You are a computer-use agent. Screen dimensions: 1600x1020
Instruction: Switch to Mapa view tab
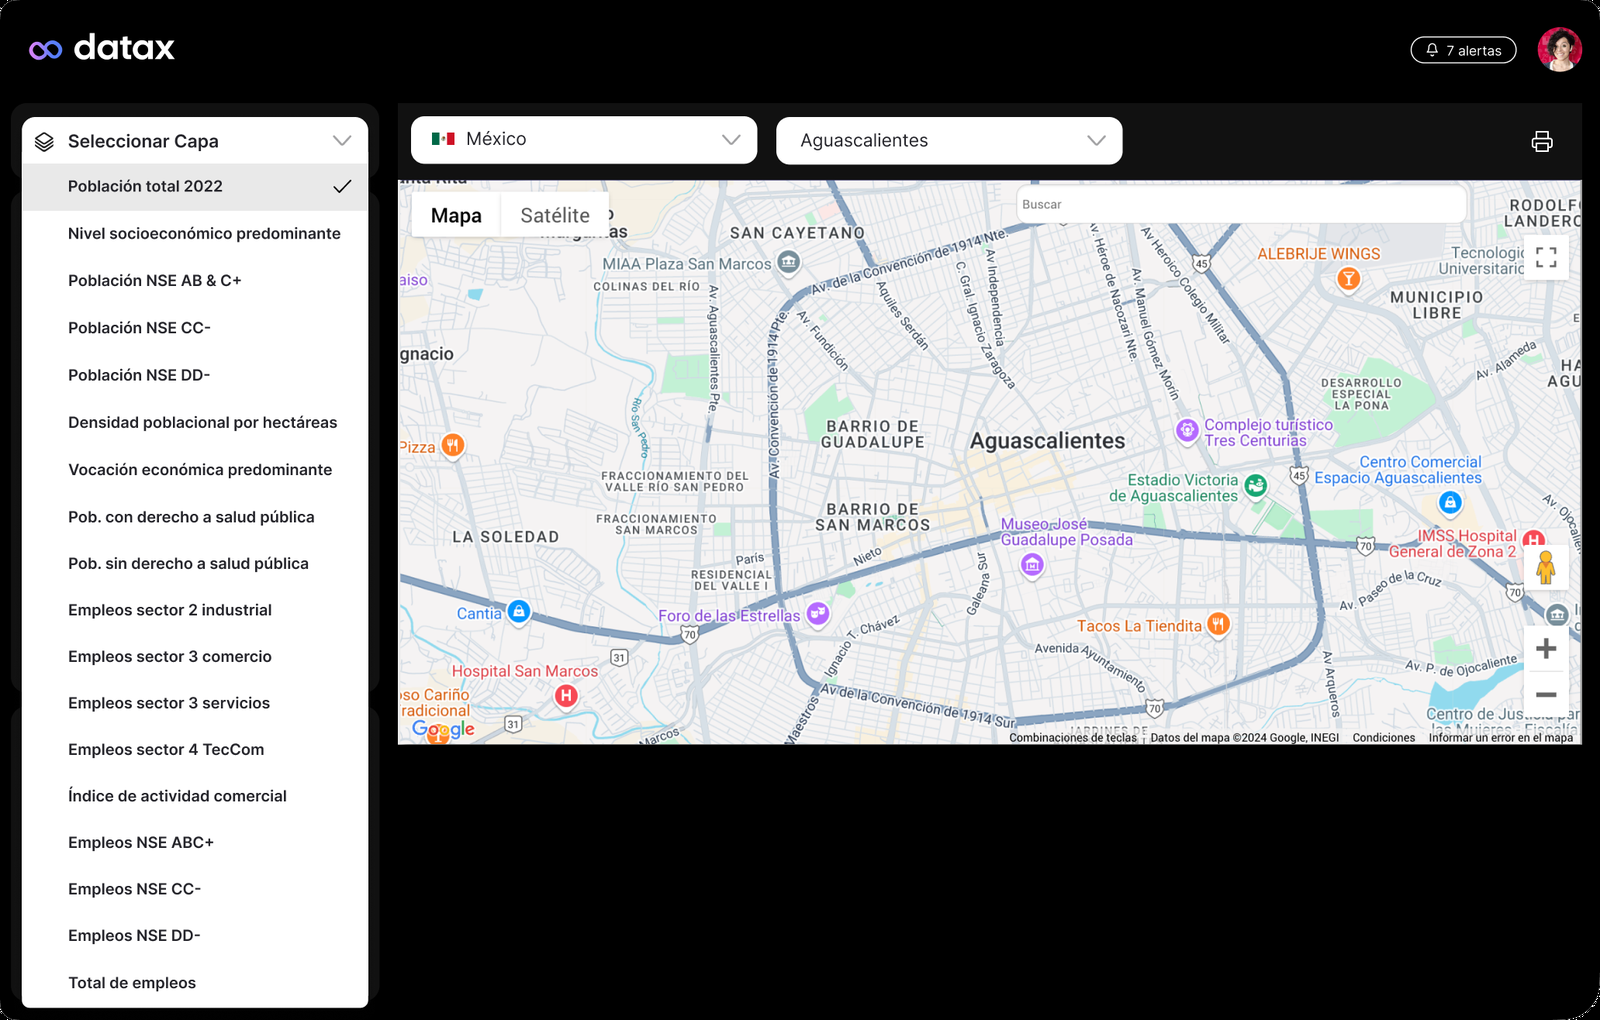coord(456,215)
